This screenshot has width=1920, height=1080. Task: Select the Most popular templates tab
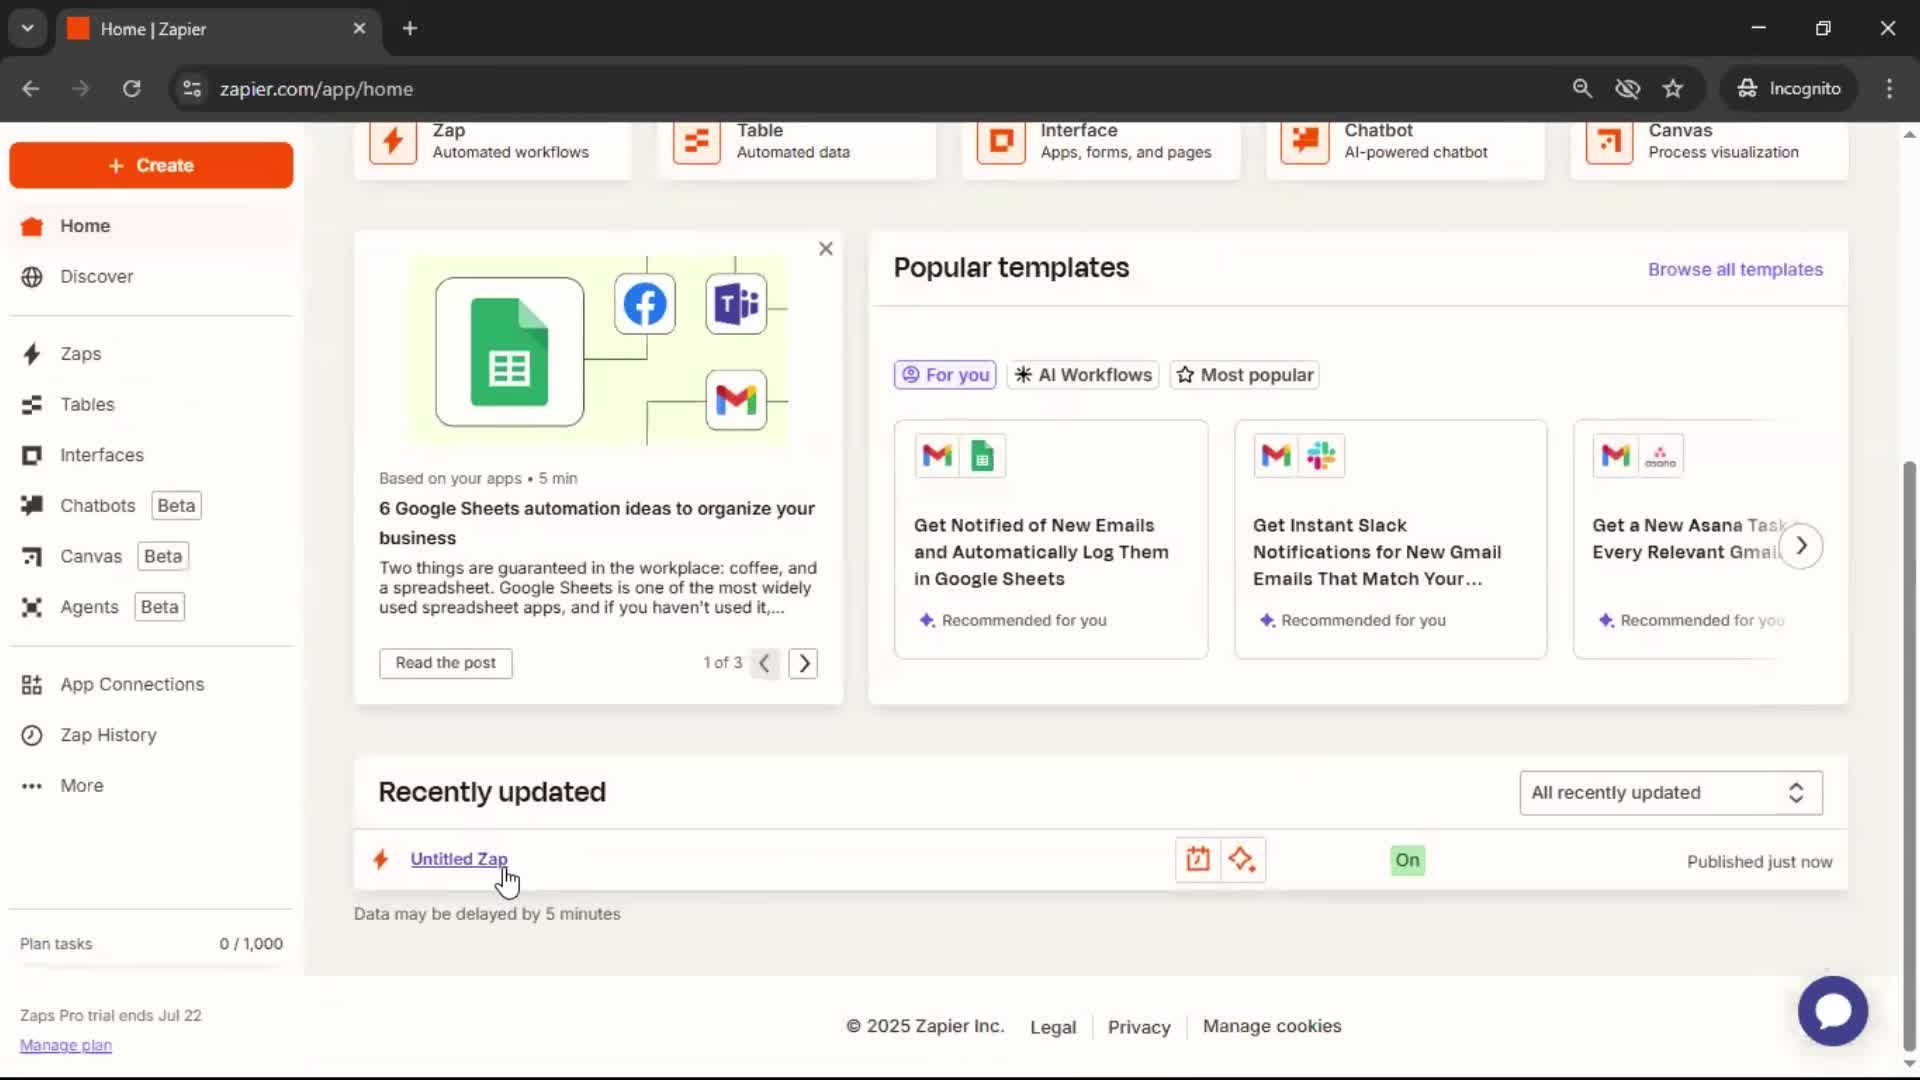[1245, 375]
